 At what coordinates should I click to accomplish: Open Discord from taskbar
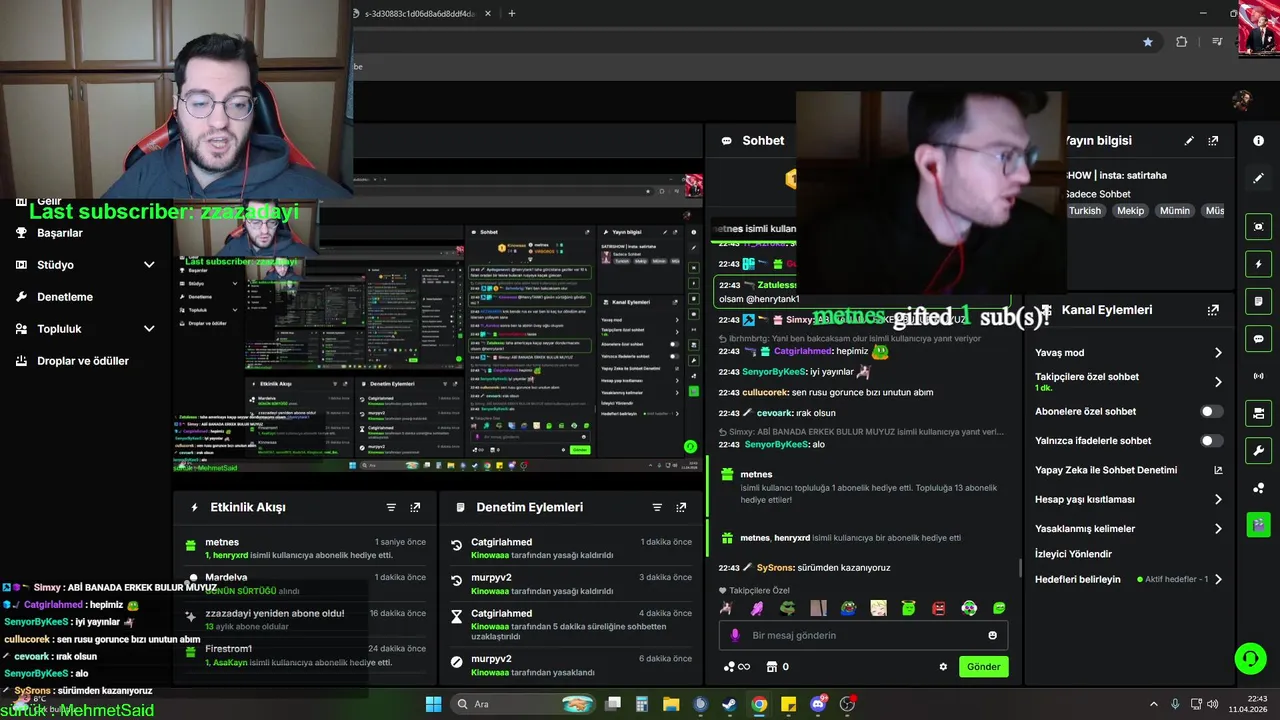pos(818,704)
